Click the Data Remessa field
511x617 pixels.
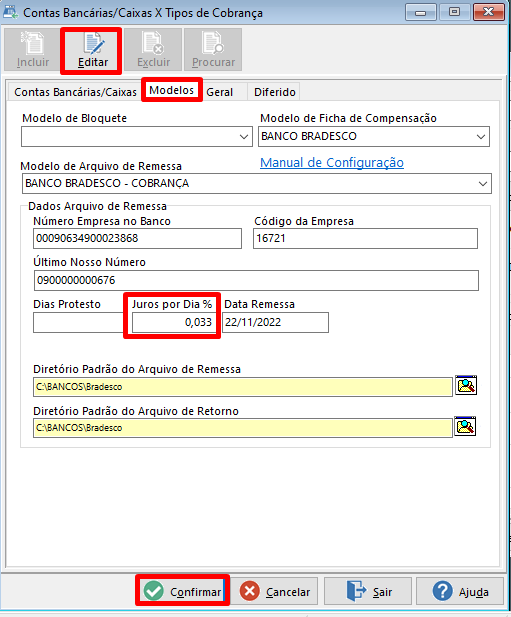pyautogui.click(x=275, y=323)
